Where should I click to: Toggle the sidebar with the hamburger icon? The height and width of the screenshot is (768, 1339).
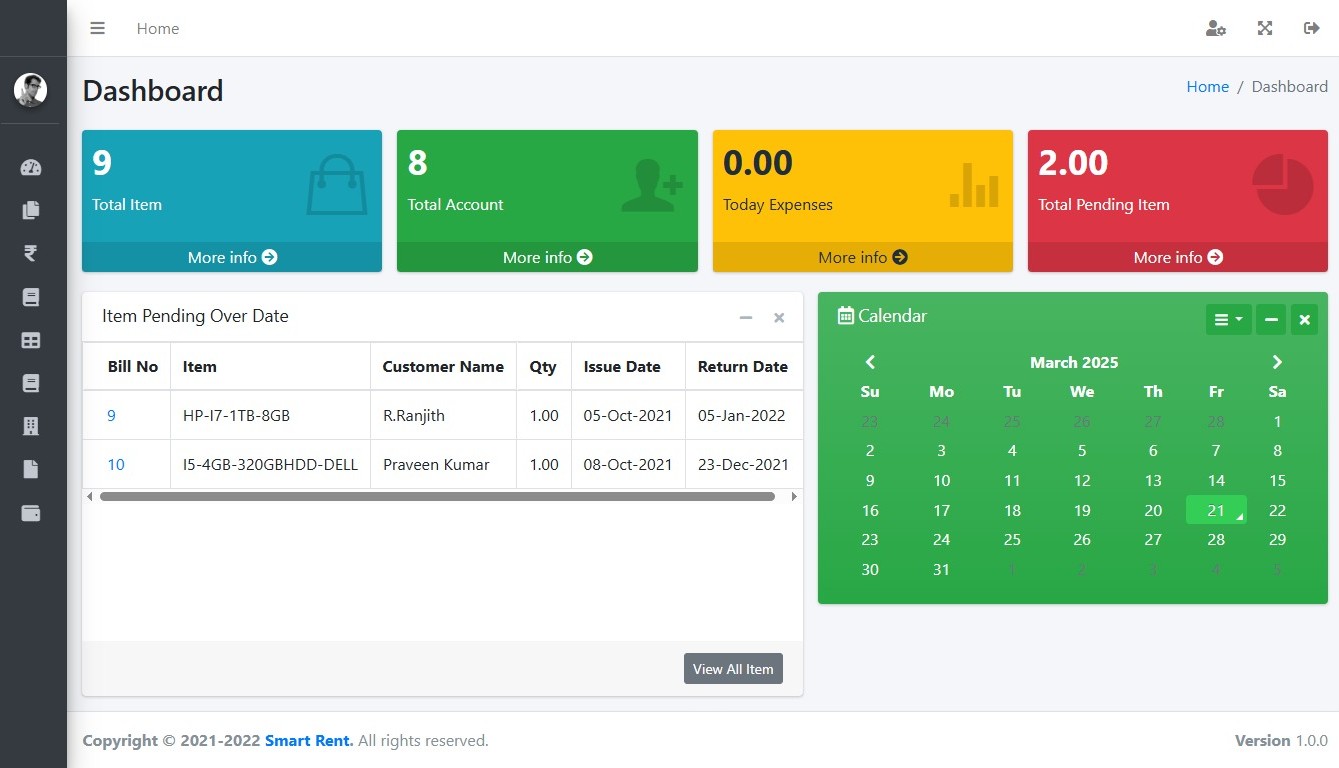97,29
